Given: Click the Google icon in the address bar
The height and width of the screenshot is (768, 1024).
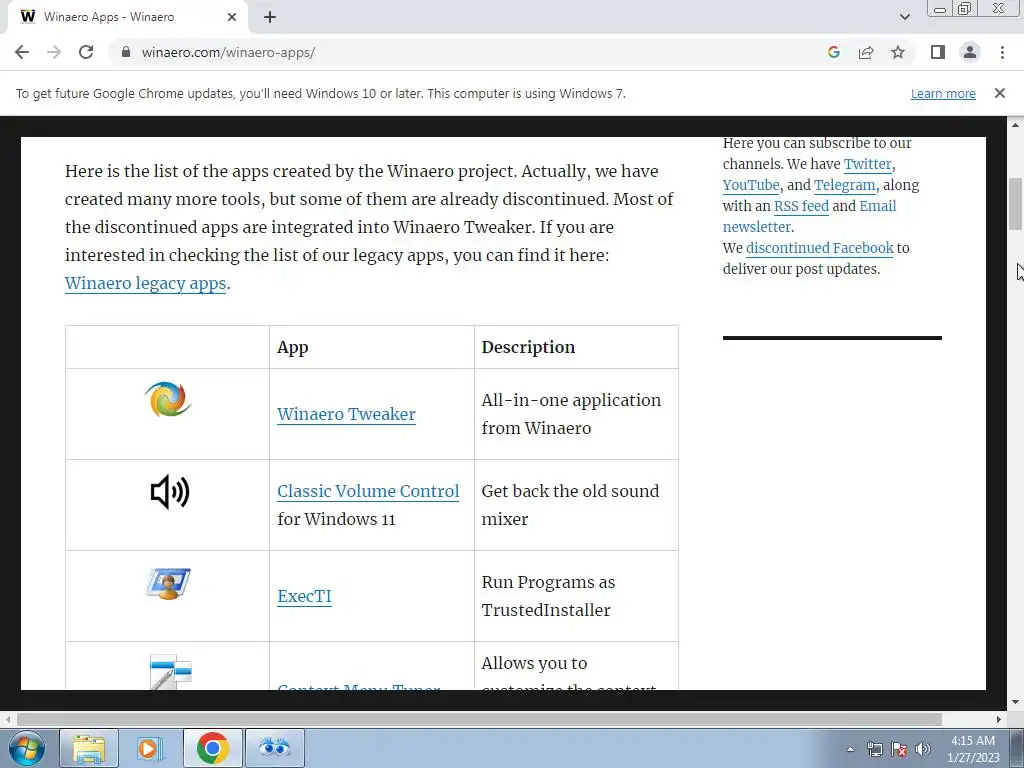Looking at the screenshot, I should 833,52.
